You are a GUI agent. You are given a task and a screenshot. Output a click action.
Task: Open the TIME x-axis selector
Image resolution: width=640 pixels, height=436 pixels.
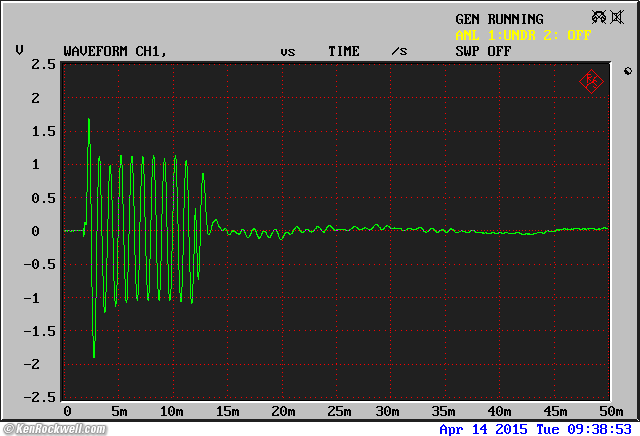tap(344, 50)
